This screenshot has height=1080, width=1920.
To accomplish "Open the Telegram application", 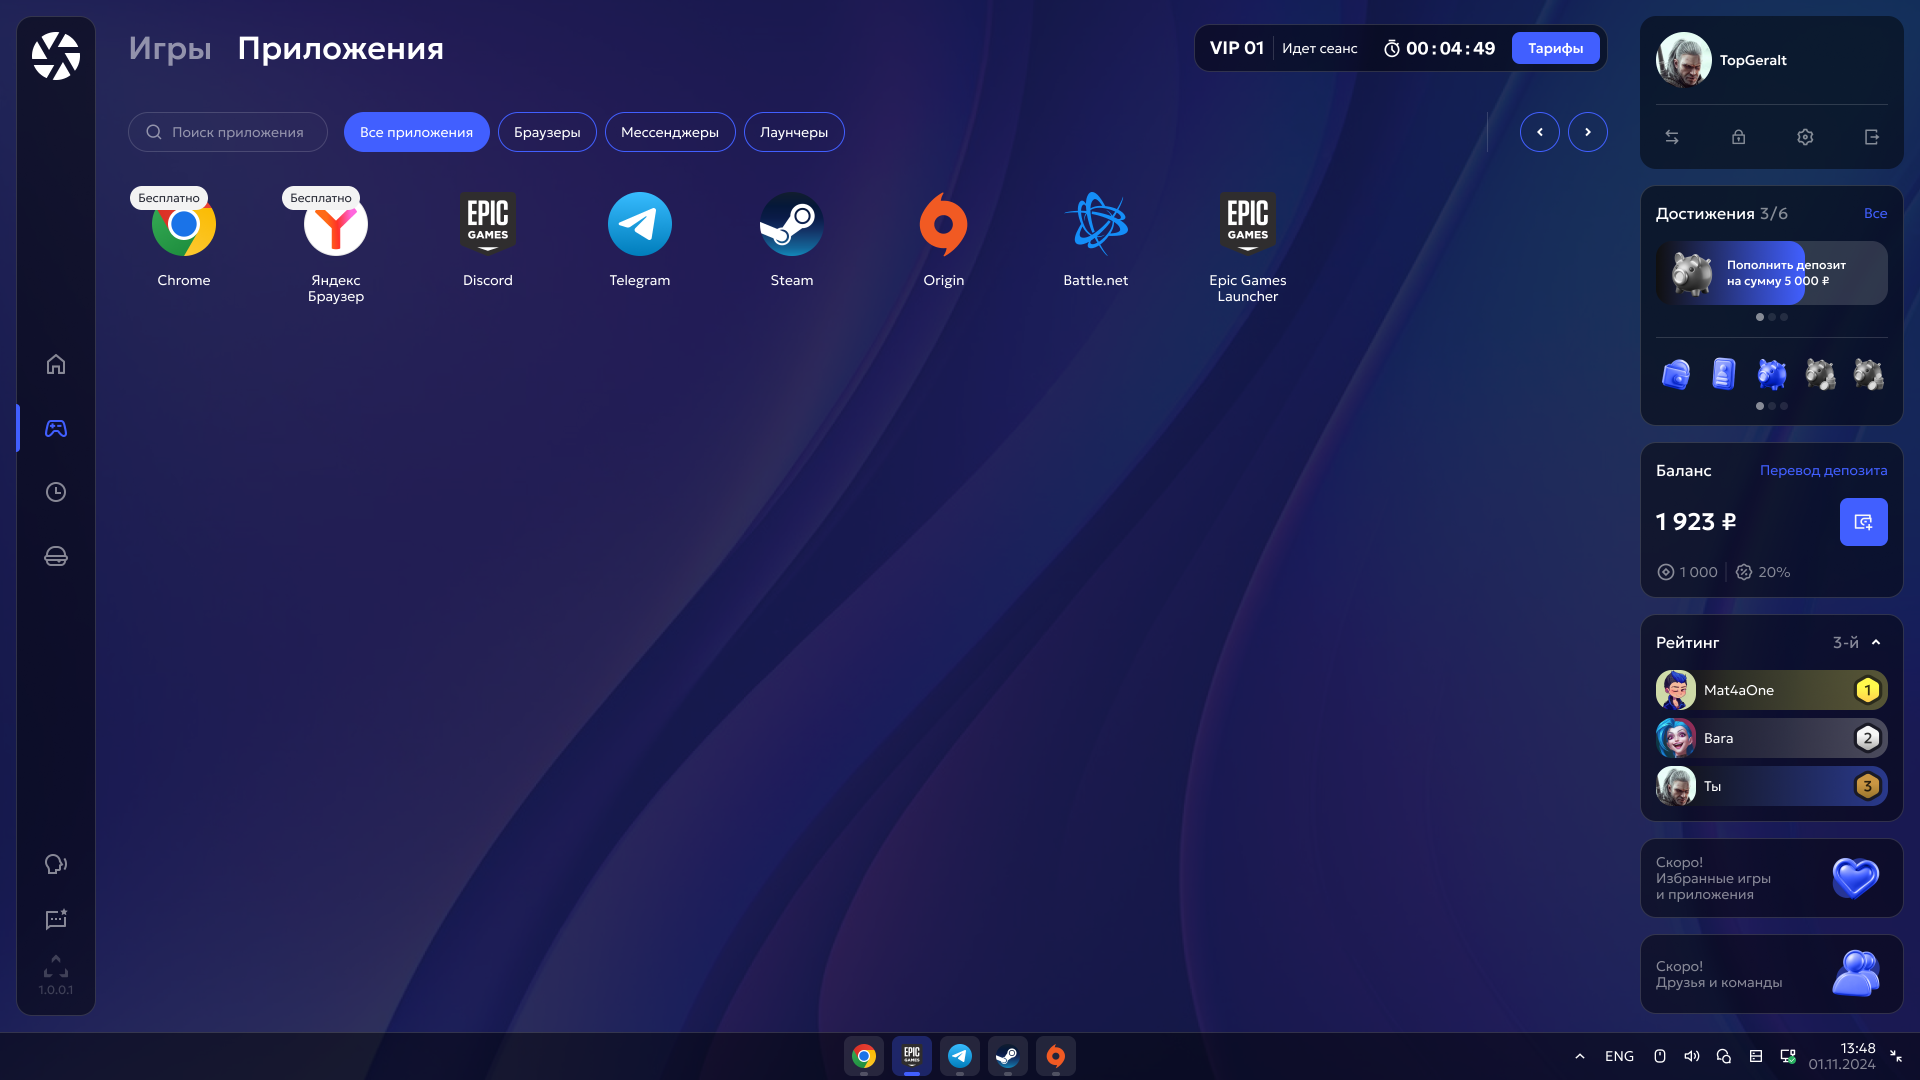I will (x=639, y=225).
